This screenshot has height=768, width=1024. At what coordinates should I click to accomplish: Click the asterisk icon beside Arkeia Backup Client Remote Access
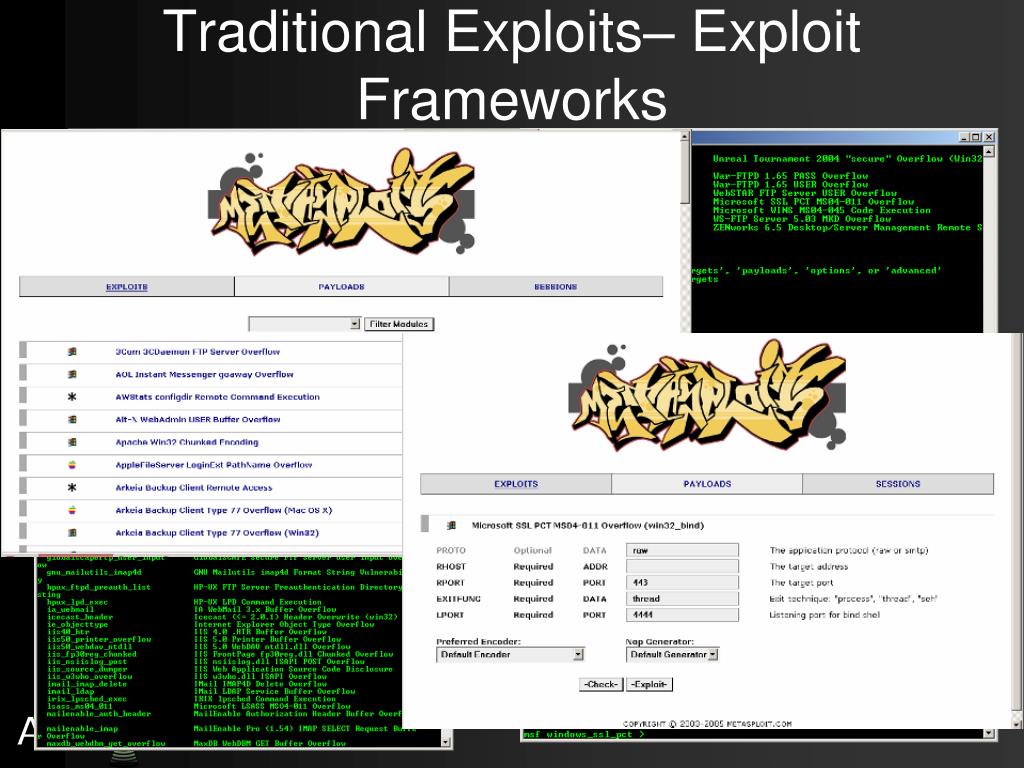click(72, 487)
